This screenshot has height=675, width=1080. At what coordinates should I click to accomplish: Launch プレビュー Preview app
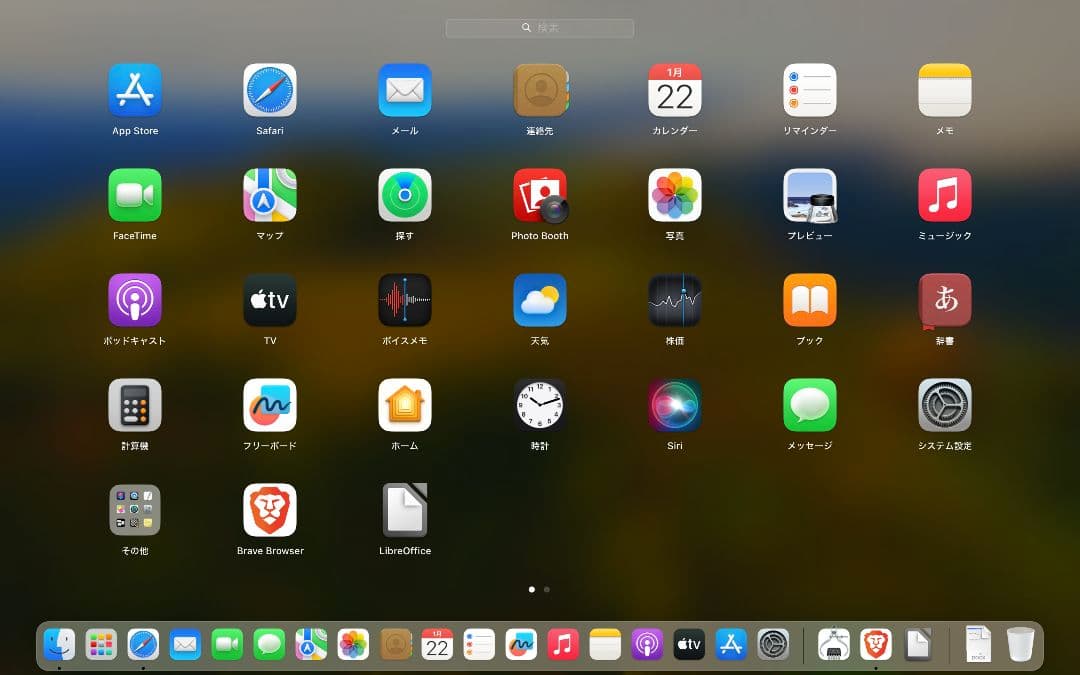click(x=810, y=196)
